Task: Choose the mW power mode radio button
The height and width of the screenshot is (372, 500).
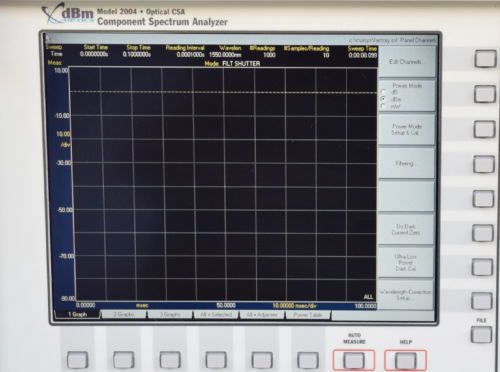Action: (x=383, y=106)
